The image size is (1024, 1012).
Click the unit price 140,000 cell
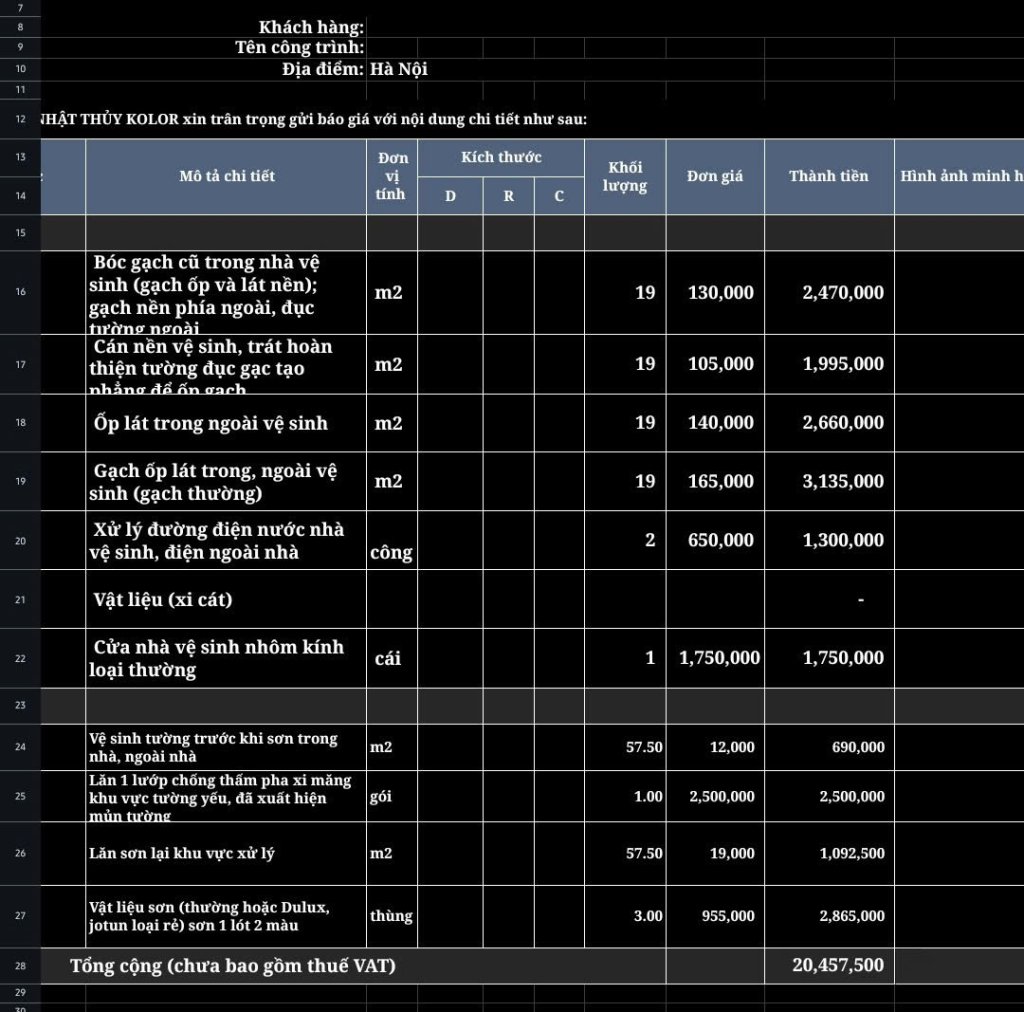click(x=715, y=423)
